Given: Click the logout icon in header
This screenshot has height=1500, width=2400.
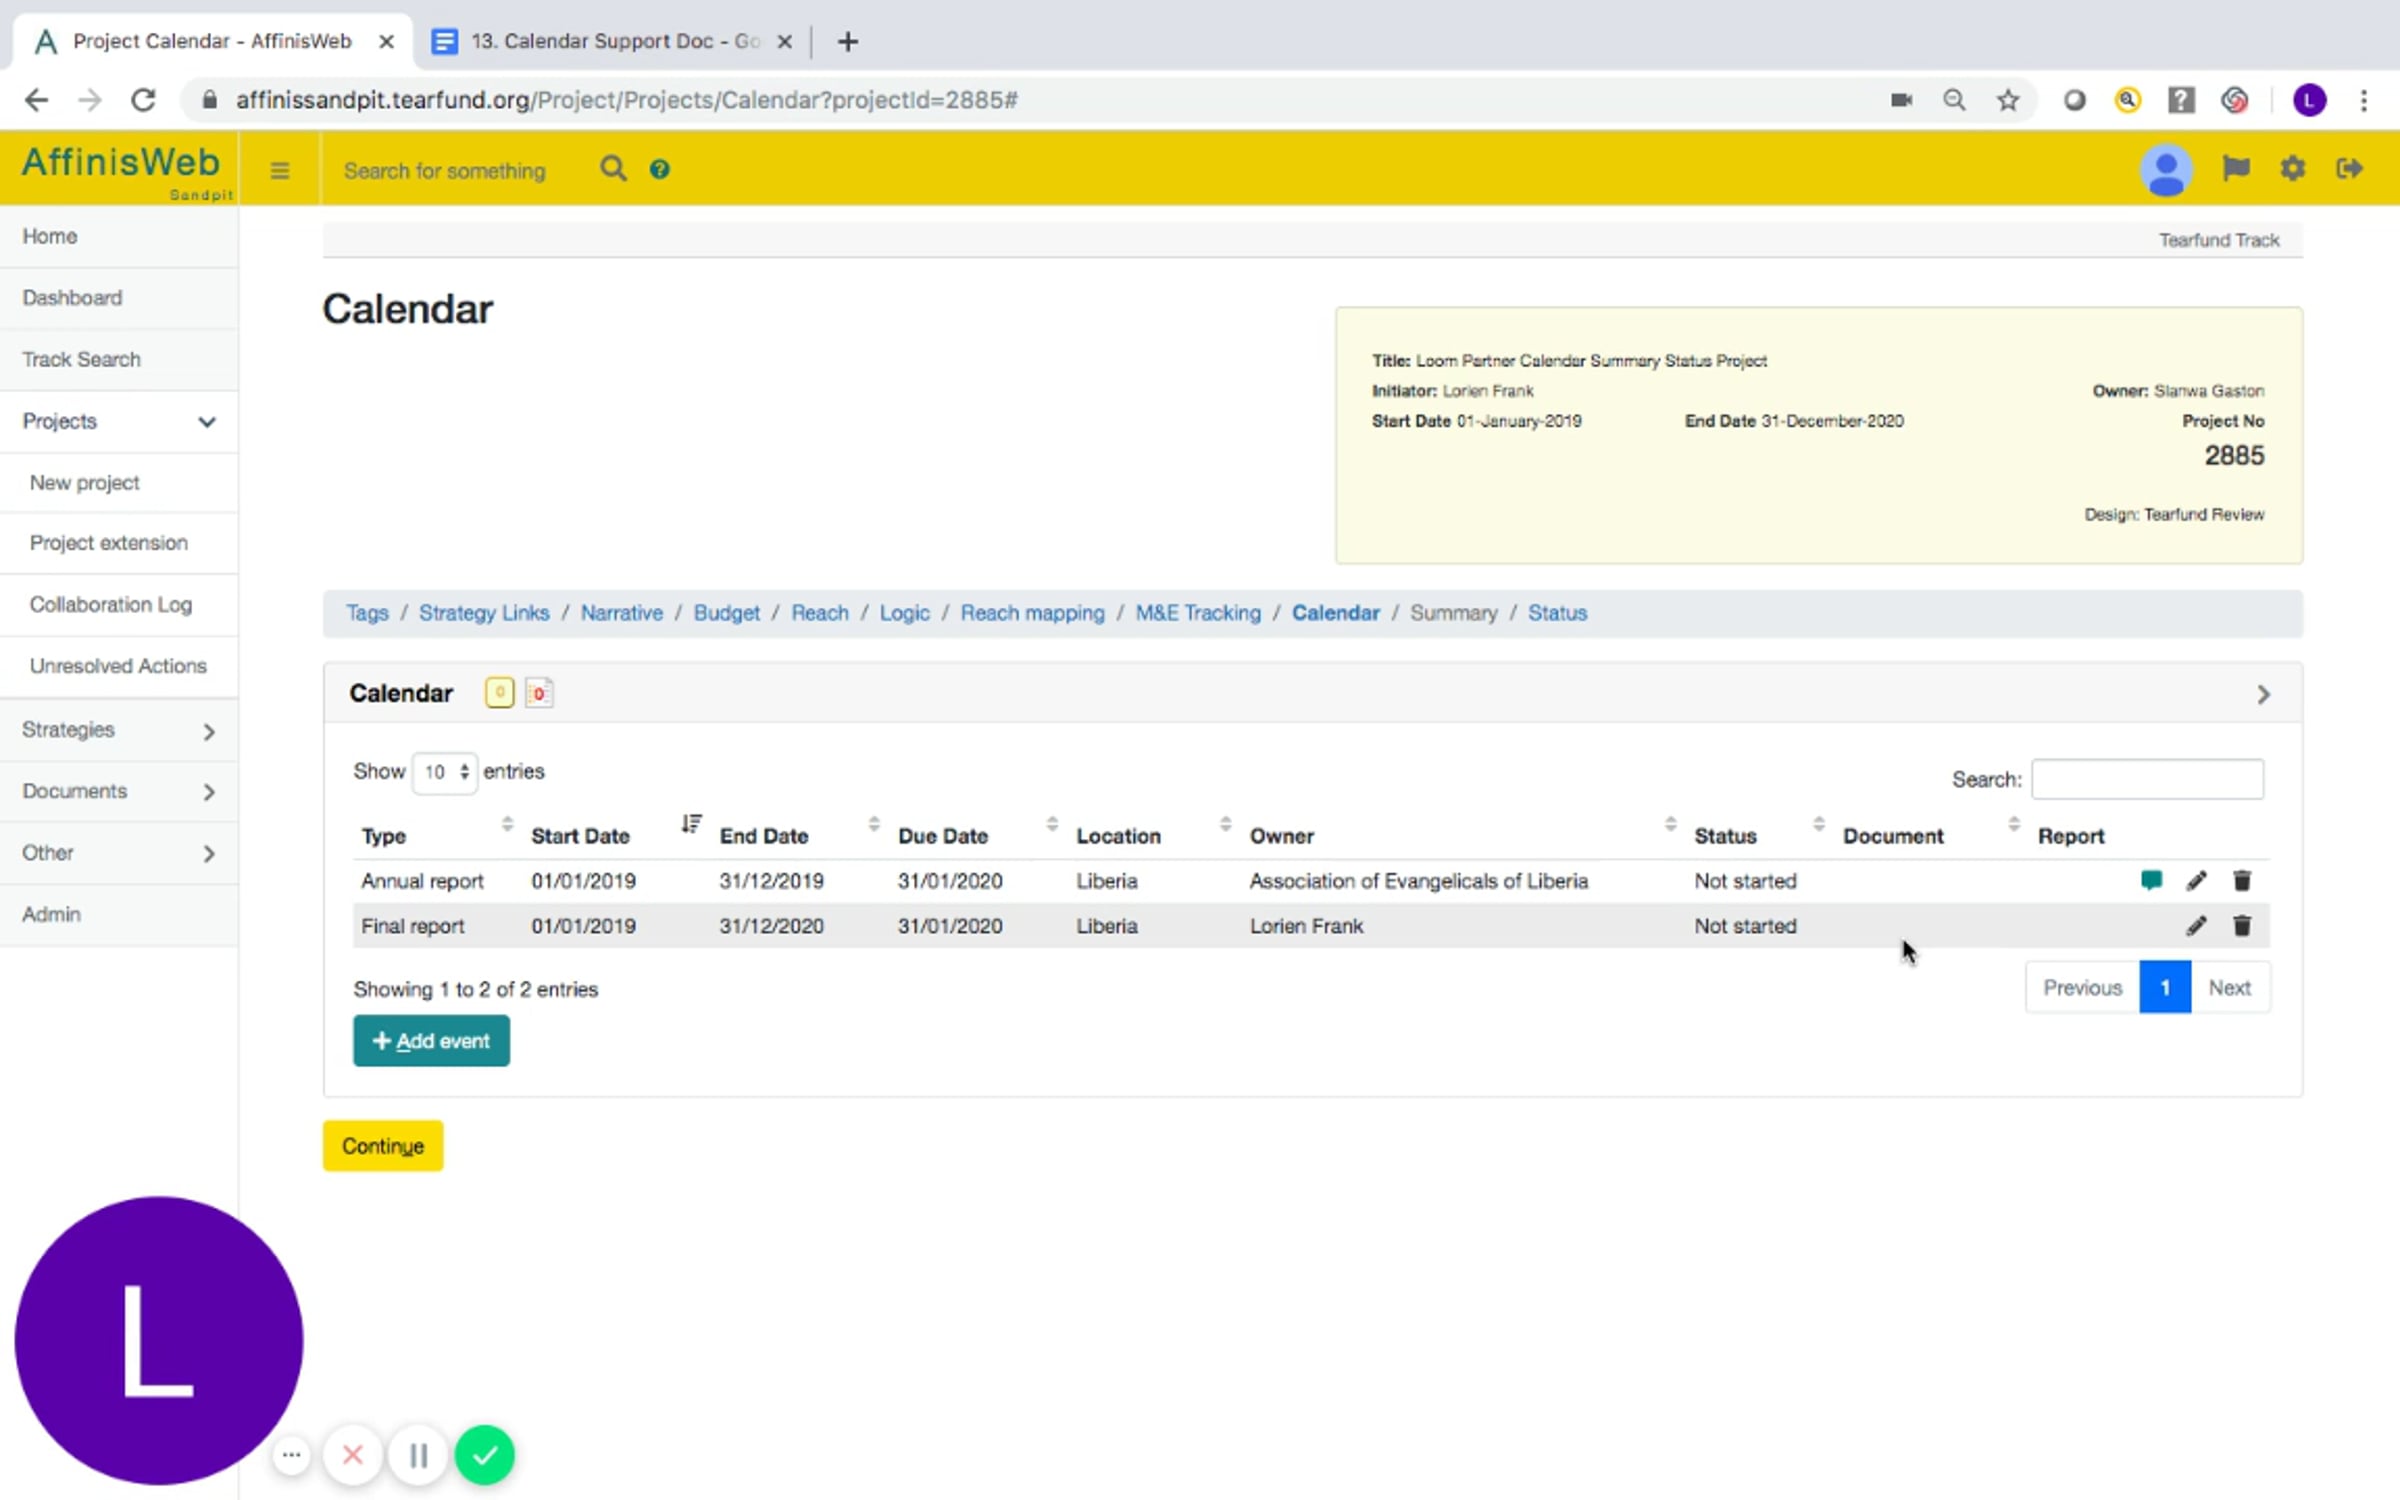Looking at the screenshot, I should click(2350, 168).
